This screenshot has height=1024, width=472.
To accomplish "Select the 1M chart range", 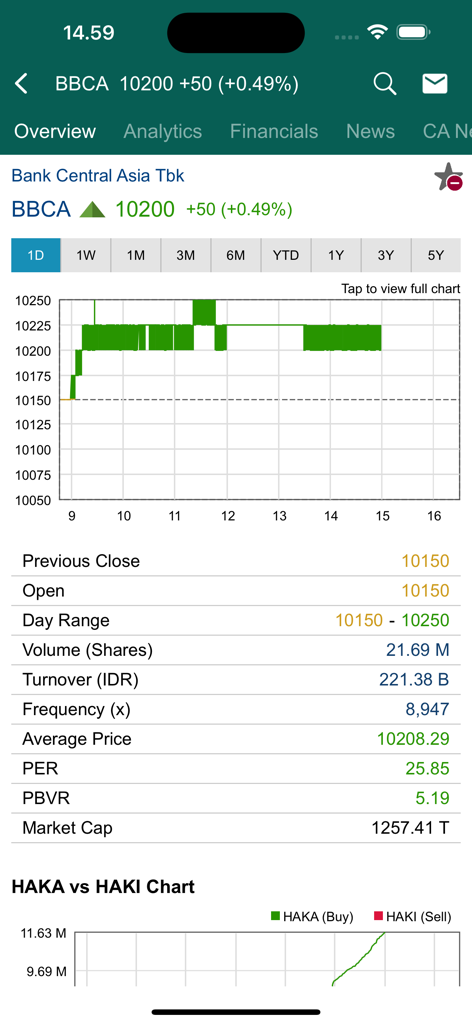I will click(136, 255).
